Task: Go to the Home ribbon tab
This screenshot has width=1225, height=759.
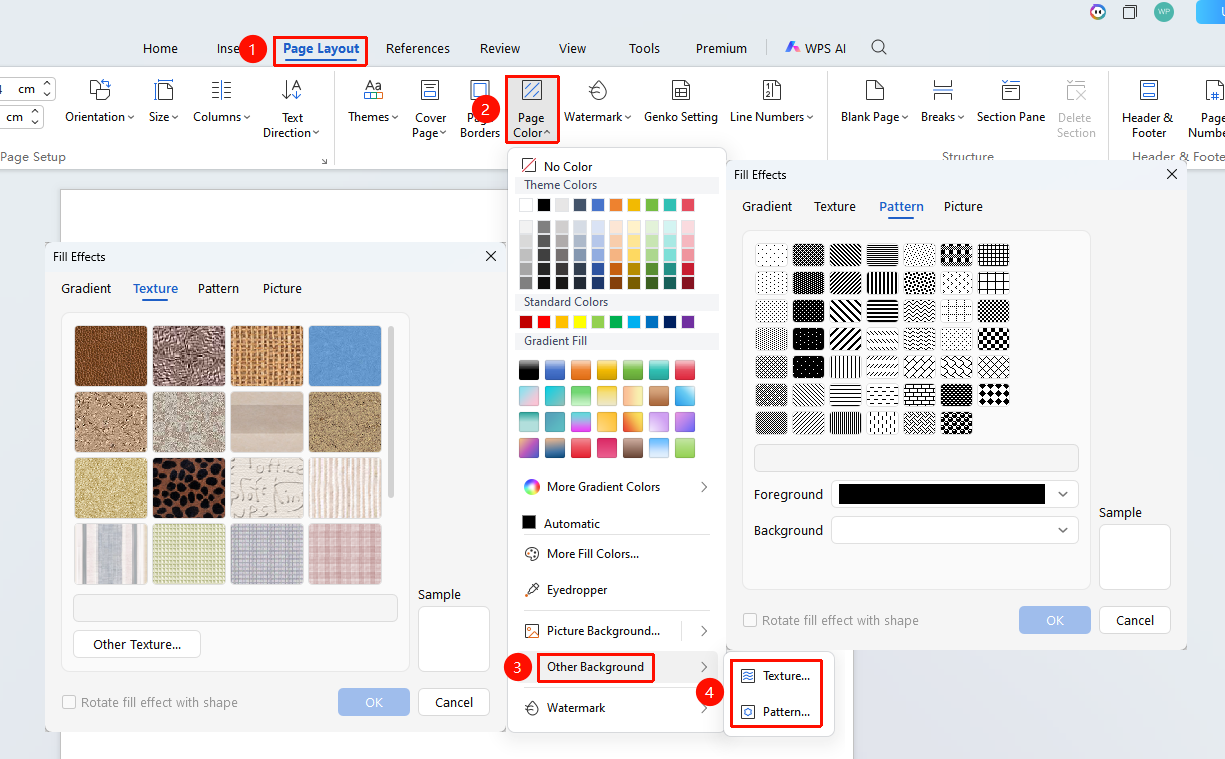Action: click(x=160, y=48)
